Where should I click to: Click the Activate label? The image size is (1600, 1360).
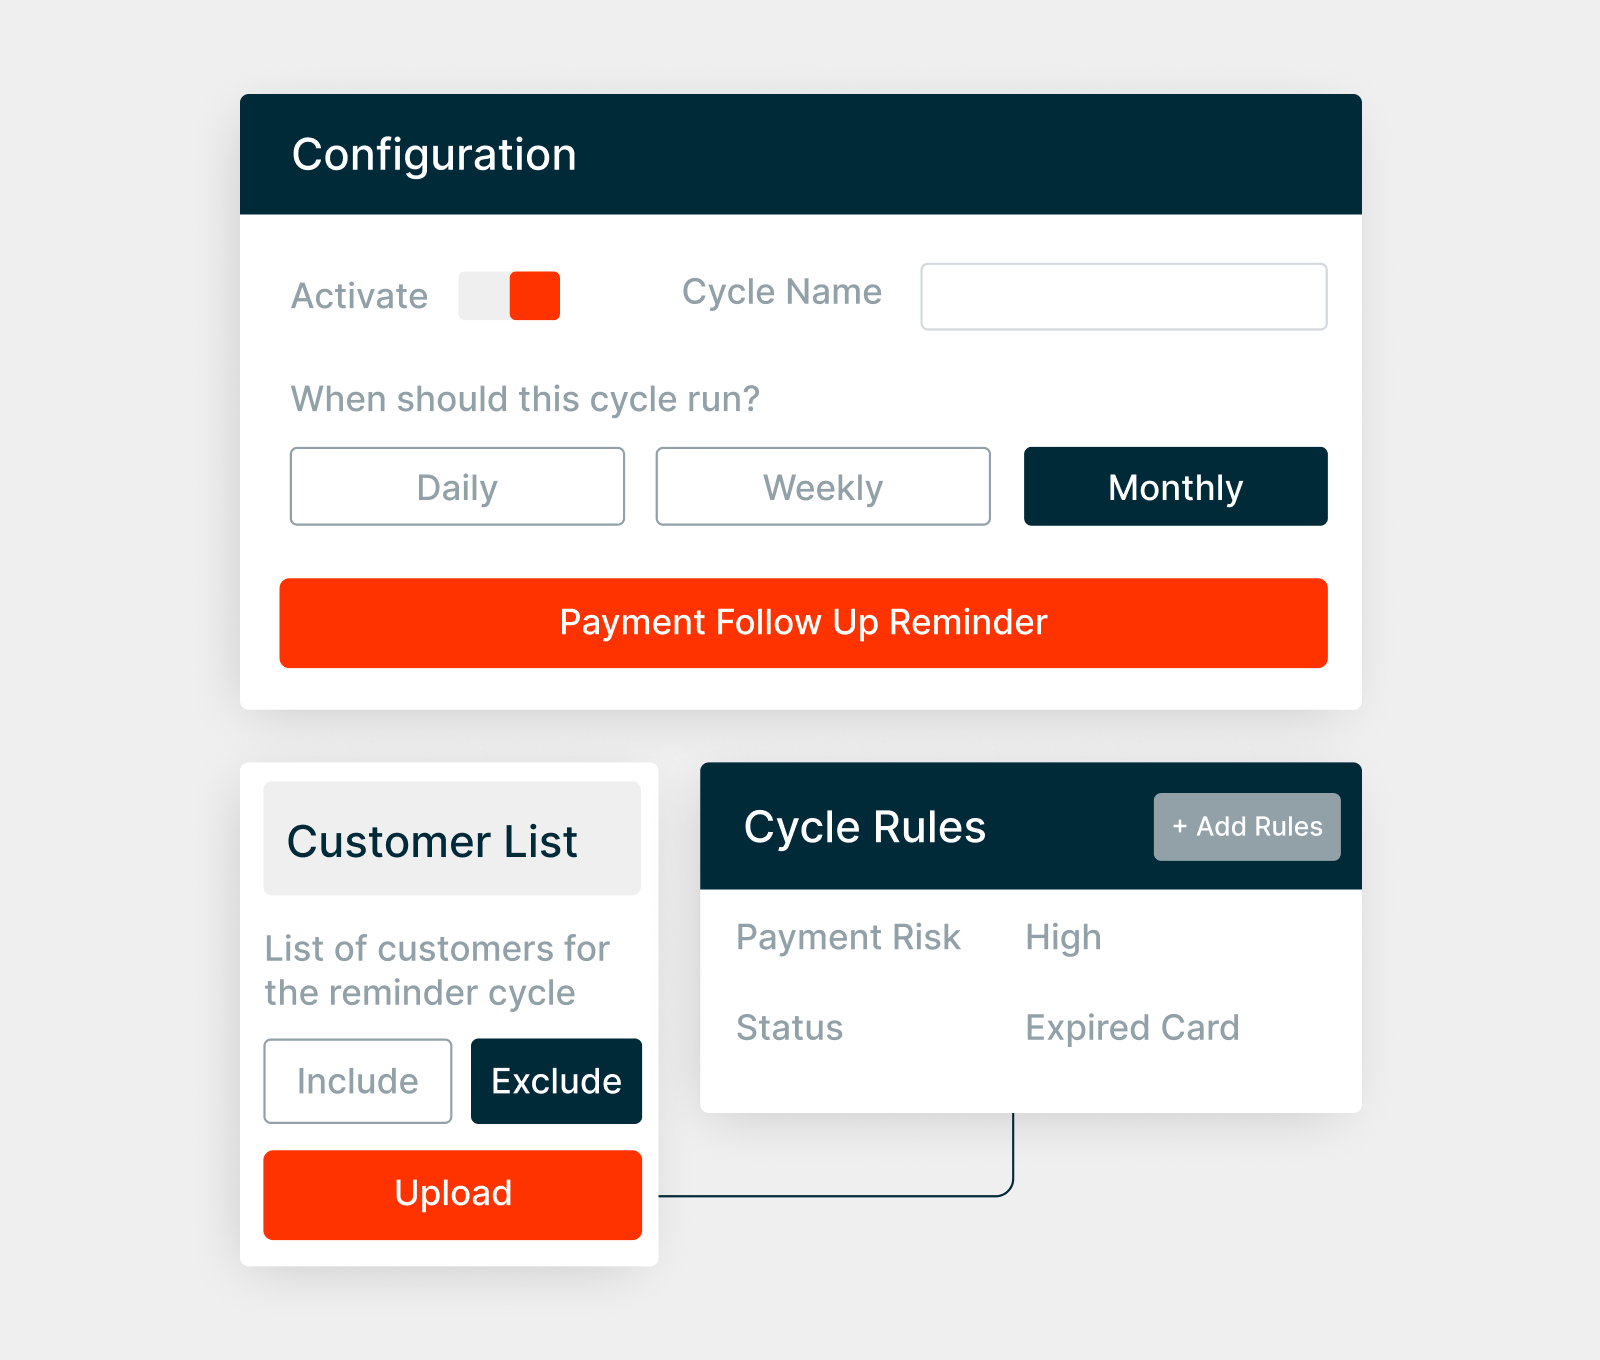(x=359, y=296)
